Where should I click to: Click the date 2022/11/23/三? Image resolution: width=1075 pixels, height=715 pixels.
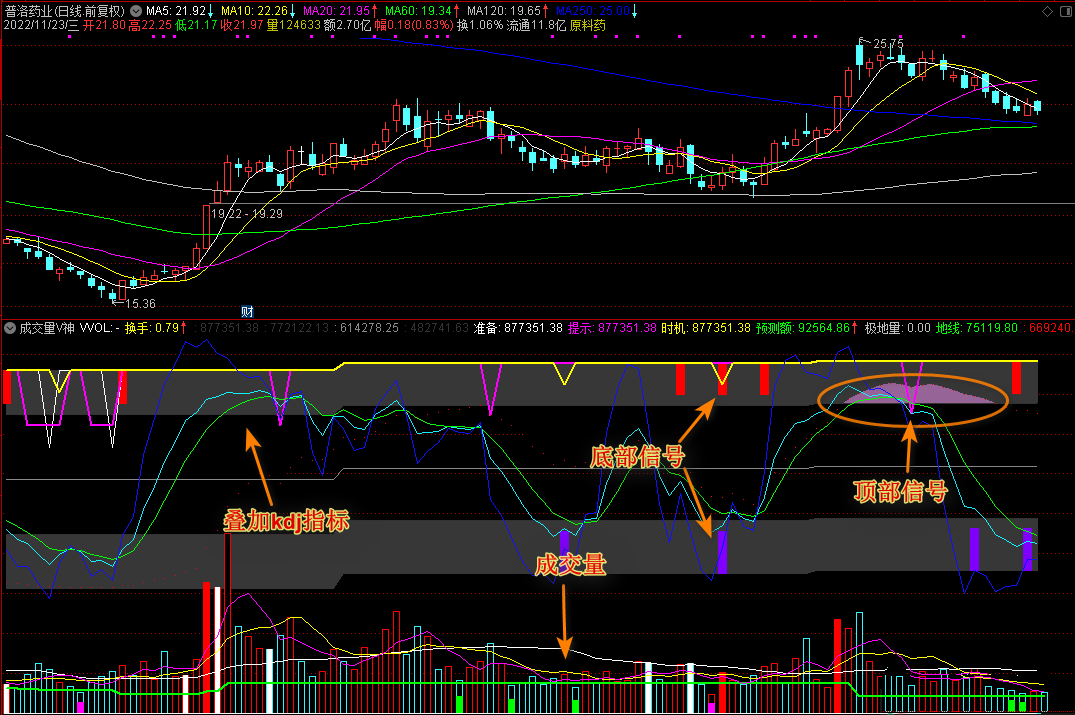click(40, 25)
